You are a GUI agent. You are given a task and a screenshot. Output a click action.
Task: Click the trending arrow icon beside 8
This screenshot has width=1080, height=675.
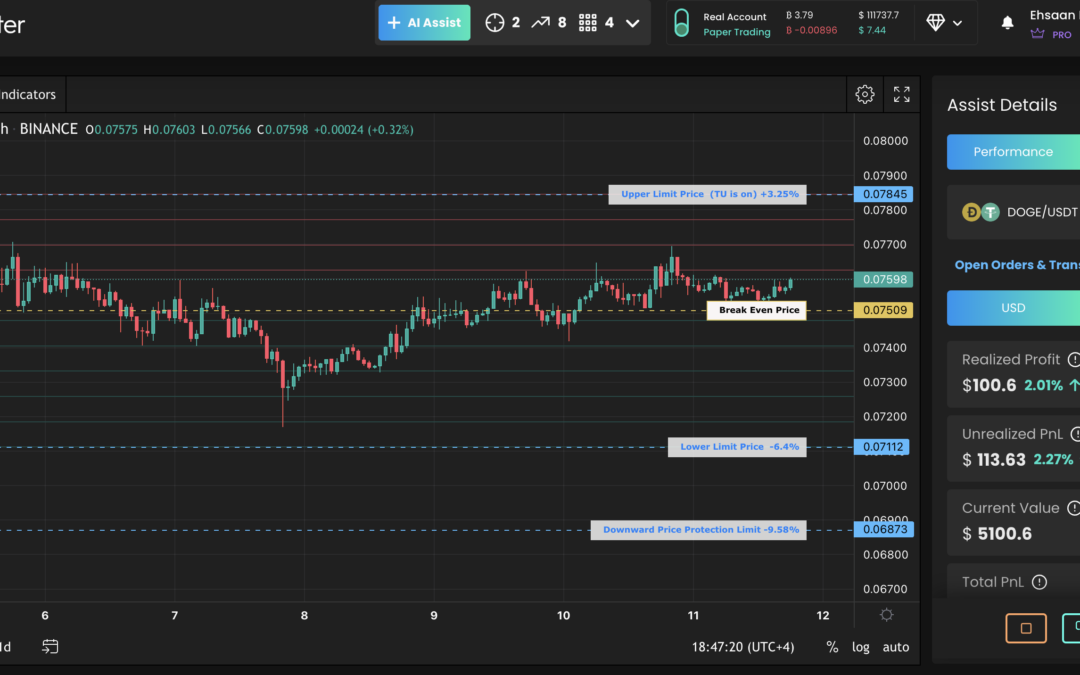pyautogui.click(x=540, y=22)
